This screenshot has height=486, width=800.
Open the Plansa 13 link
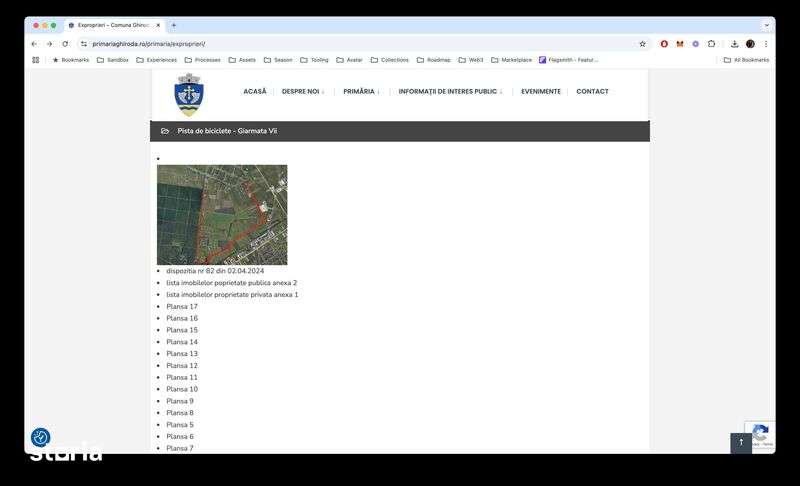pos(182,353)
